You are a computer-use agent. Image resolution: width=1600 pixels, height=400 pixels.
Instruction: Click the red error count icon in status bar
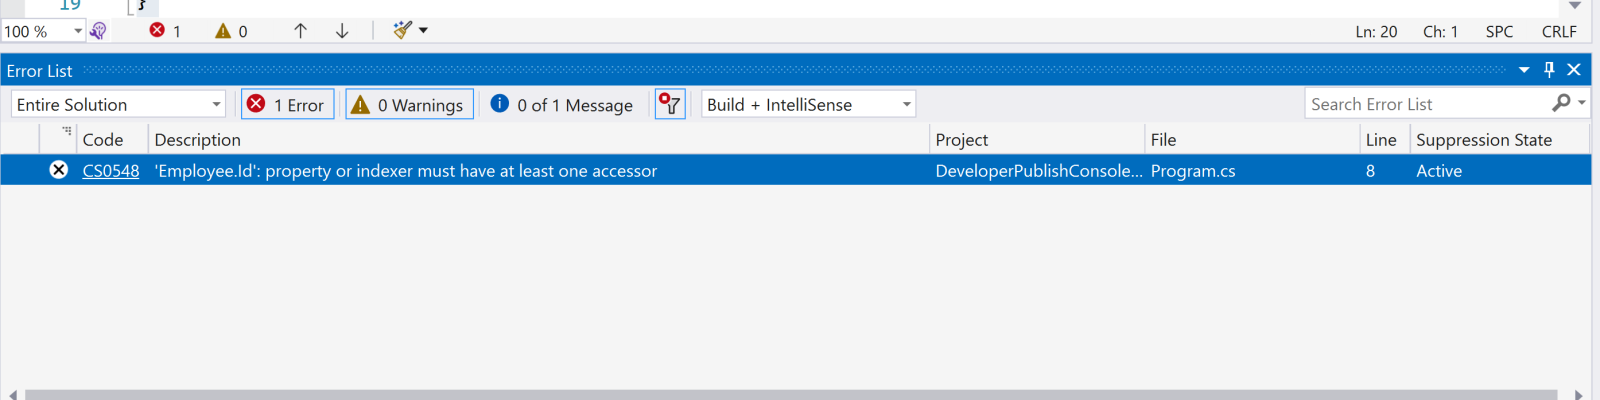click(157, 31)
